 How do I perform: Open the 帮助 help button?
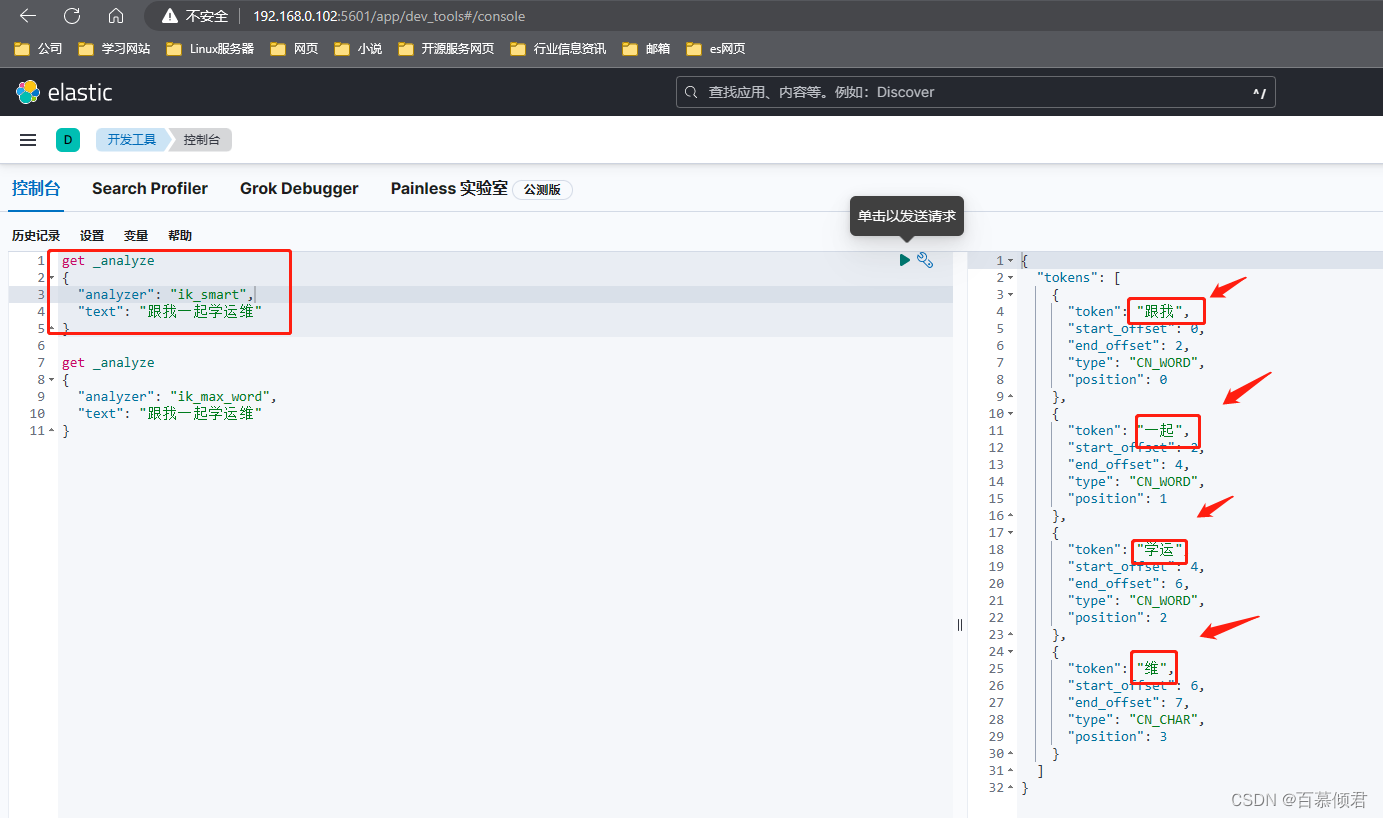coord(180,236)
